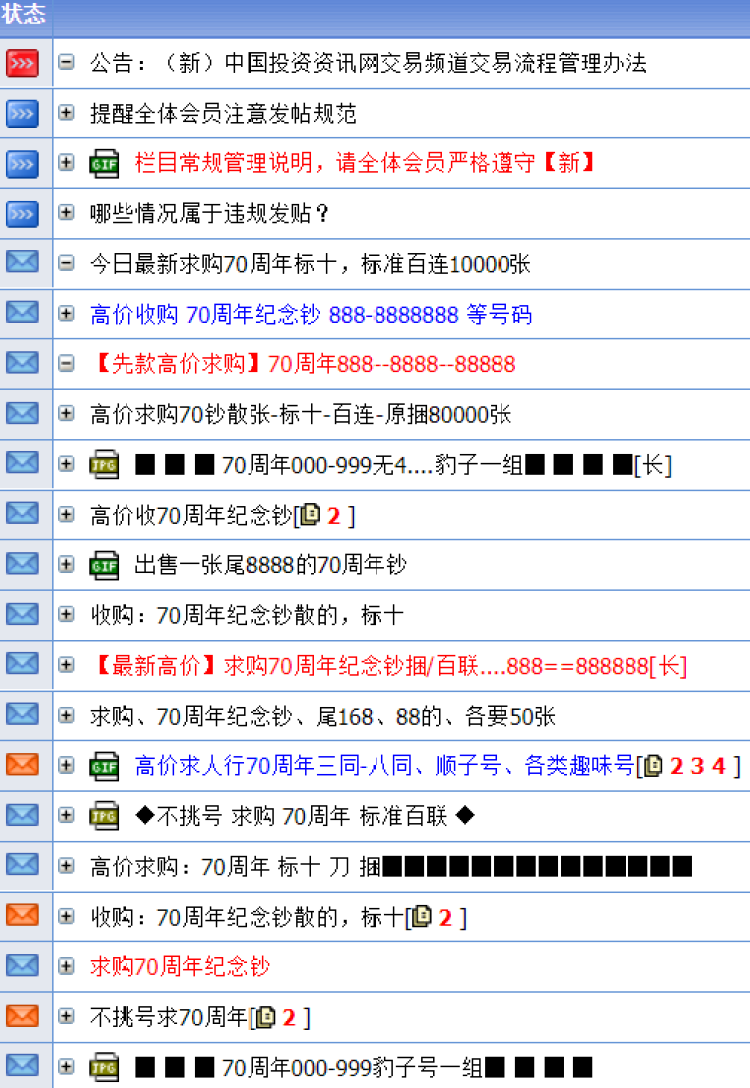Screen dimensions: 750x1088
Task: Click the GIF icon beside 栏目常规管理说明
Action: coord(104,164)
